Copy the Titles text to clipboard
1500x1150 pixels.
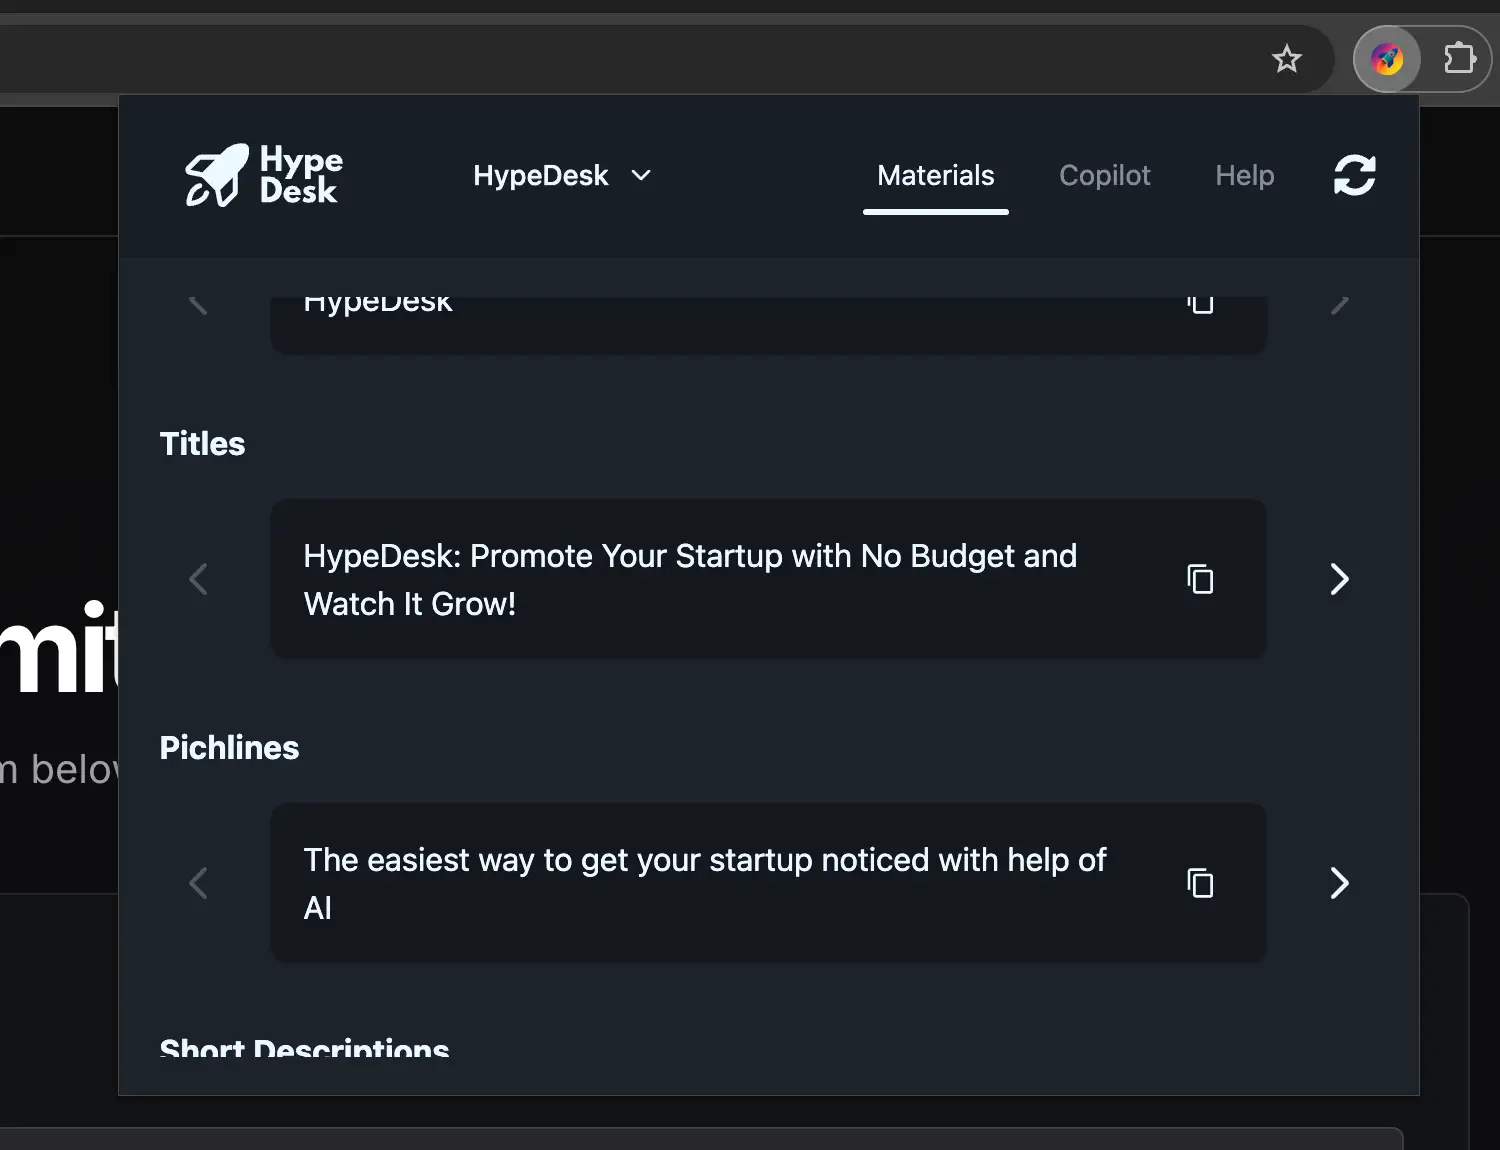[x=1200, y=579]
